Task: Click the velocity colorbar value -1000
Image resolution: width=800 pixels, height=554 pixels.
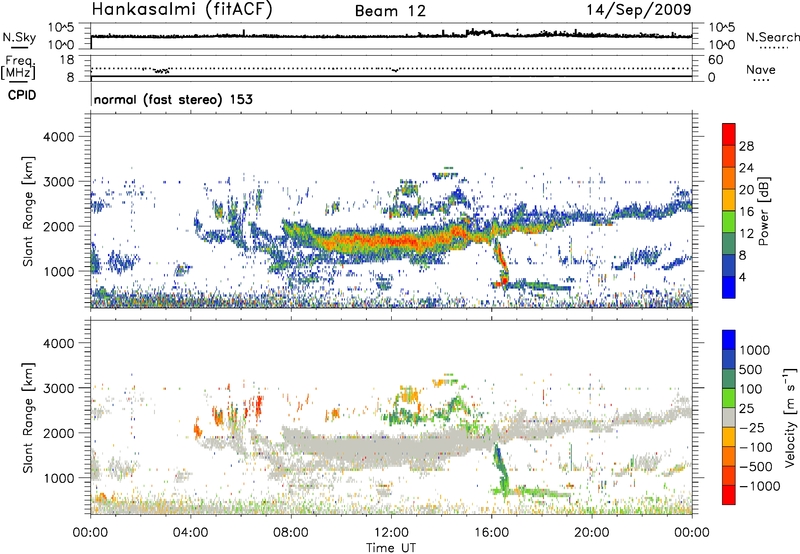Action: 759,486
